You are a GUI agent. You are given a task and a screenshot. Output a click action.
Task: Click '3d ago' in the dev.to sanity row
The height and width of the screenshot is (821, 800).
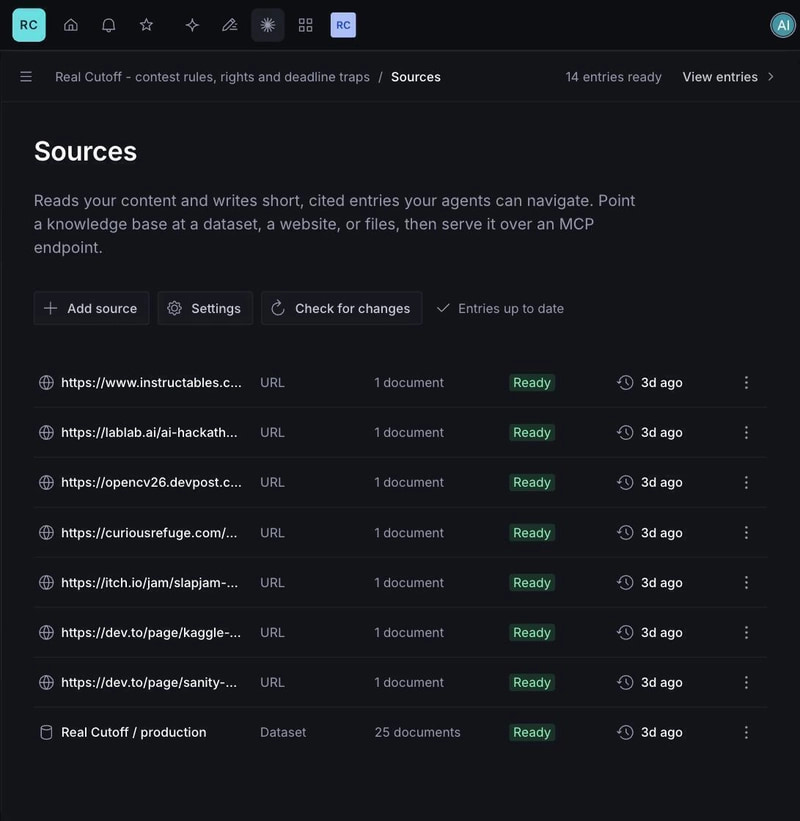[662, 682]
